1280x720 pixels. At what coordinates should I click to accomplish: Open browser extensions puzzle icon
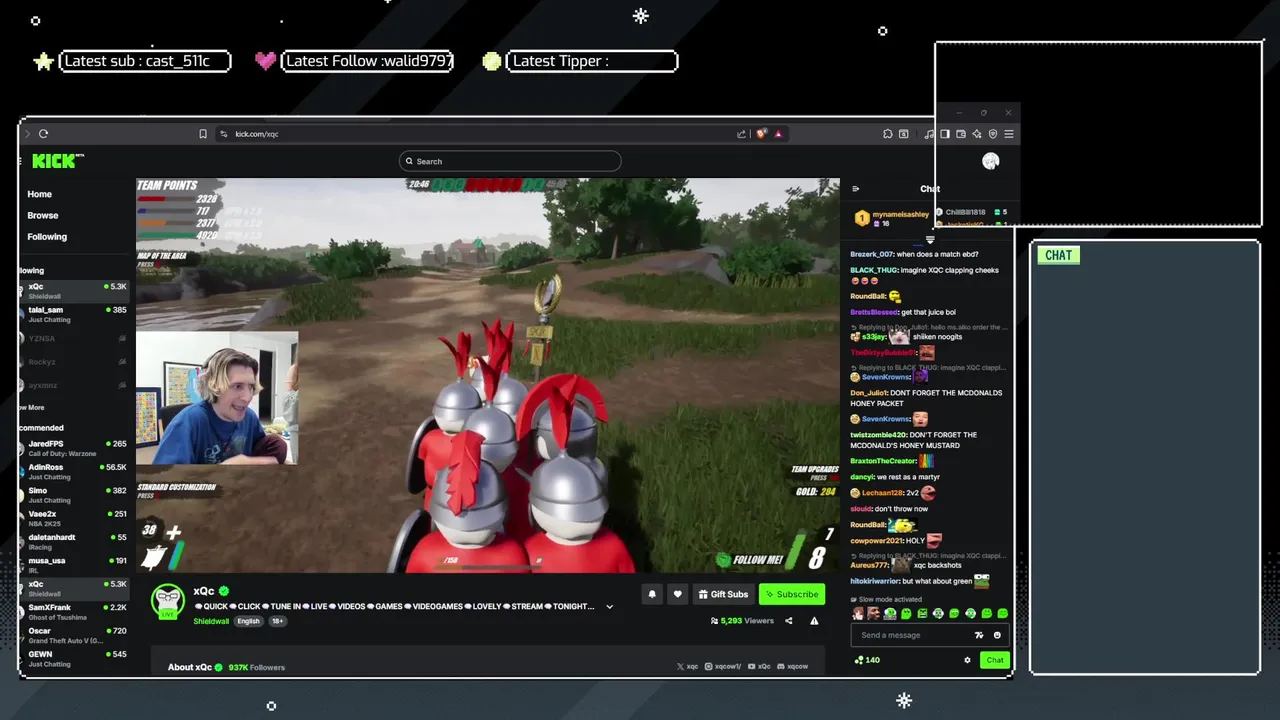pos(887,134)
